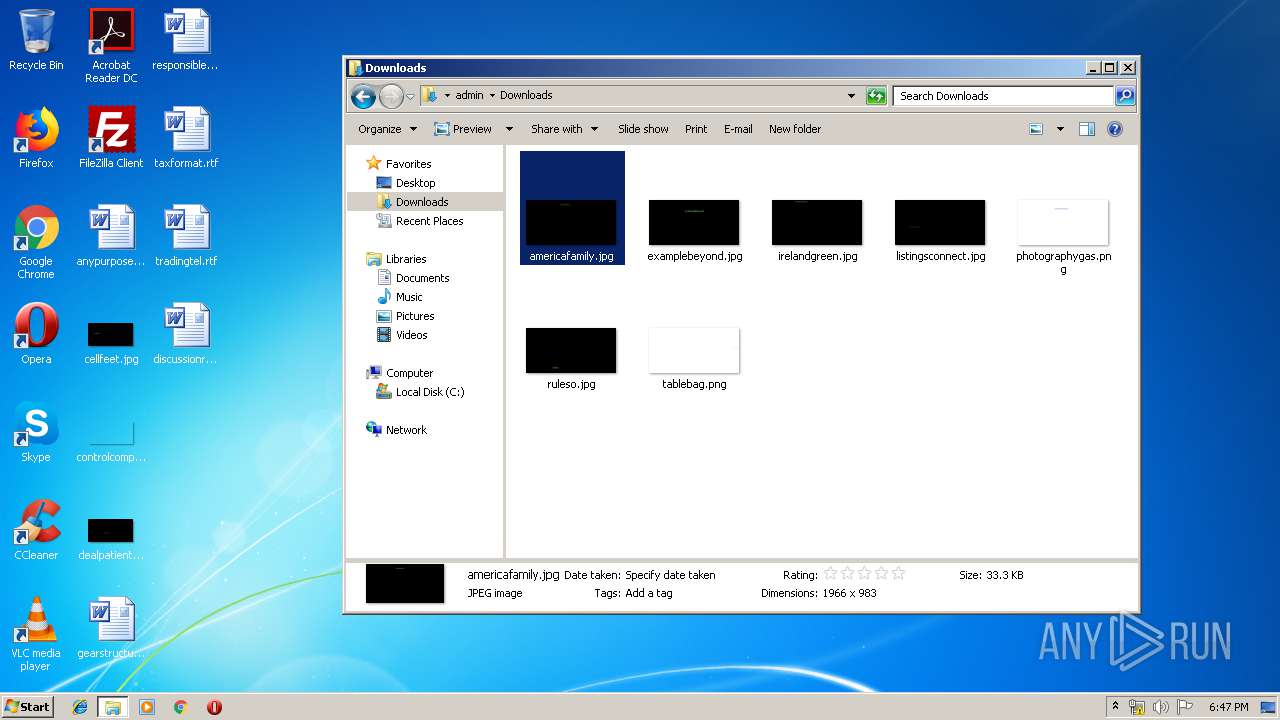This screenshot has width=1280, height=720.
Task: Open Firefox desktop shortcut
Action: tap(36, 138)
